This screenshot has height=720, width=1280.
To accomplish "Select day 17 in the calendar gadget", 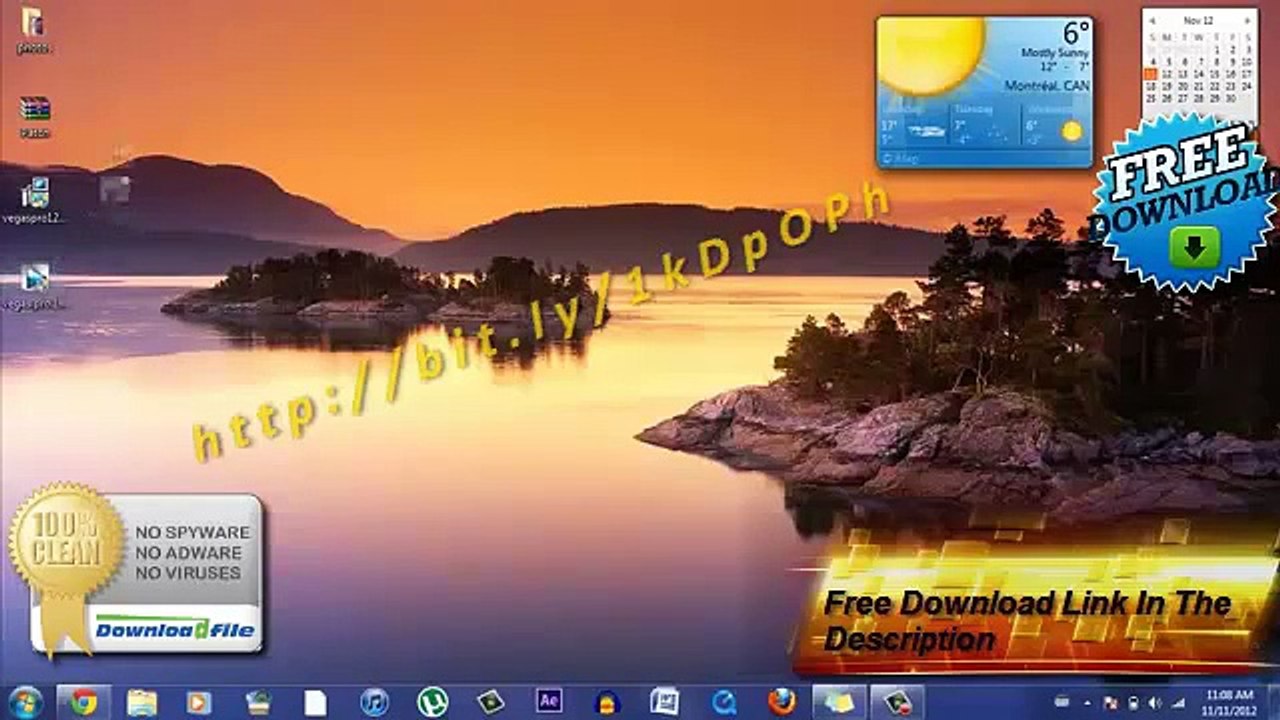I will (1246, 74).
